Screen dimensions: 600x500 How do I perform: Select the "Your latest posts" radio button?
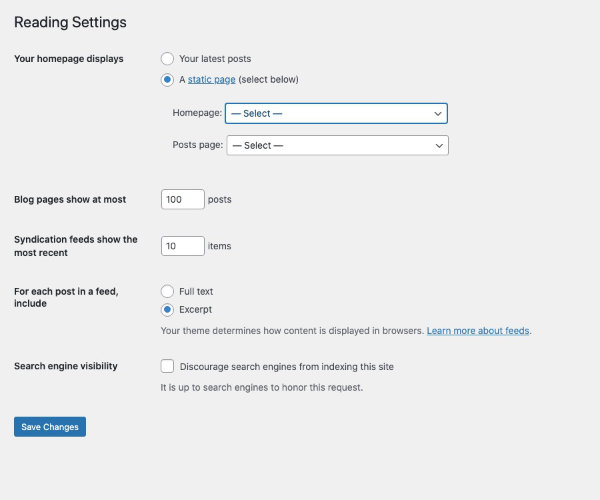click(167, 59)
